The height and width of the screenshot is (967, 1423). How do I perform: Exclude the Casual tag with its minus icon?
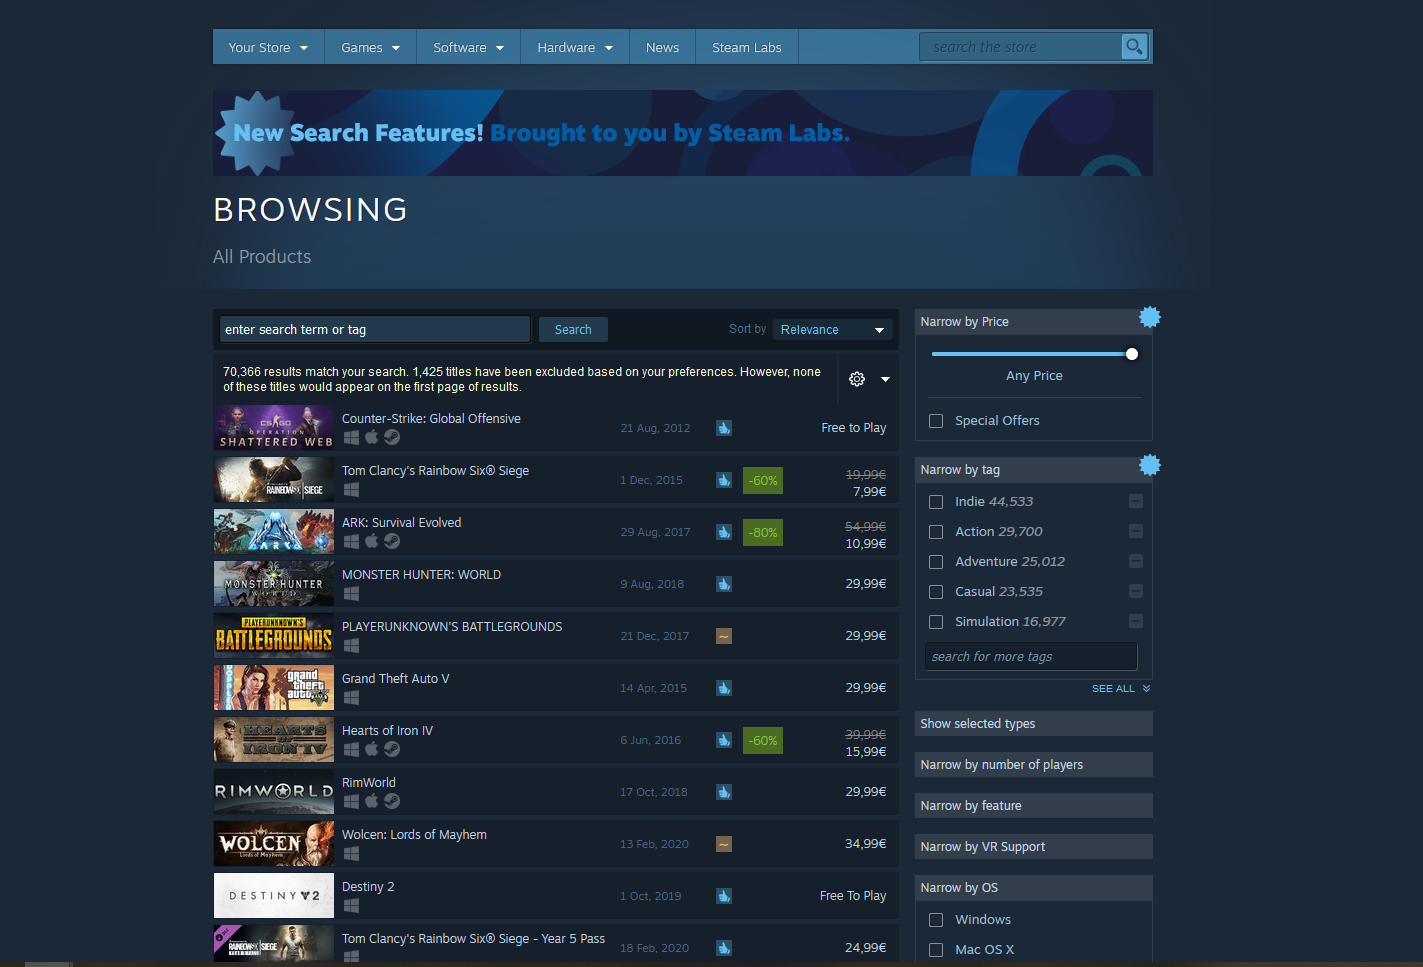click(1136, 591)
